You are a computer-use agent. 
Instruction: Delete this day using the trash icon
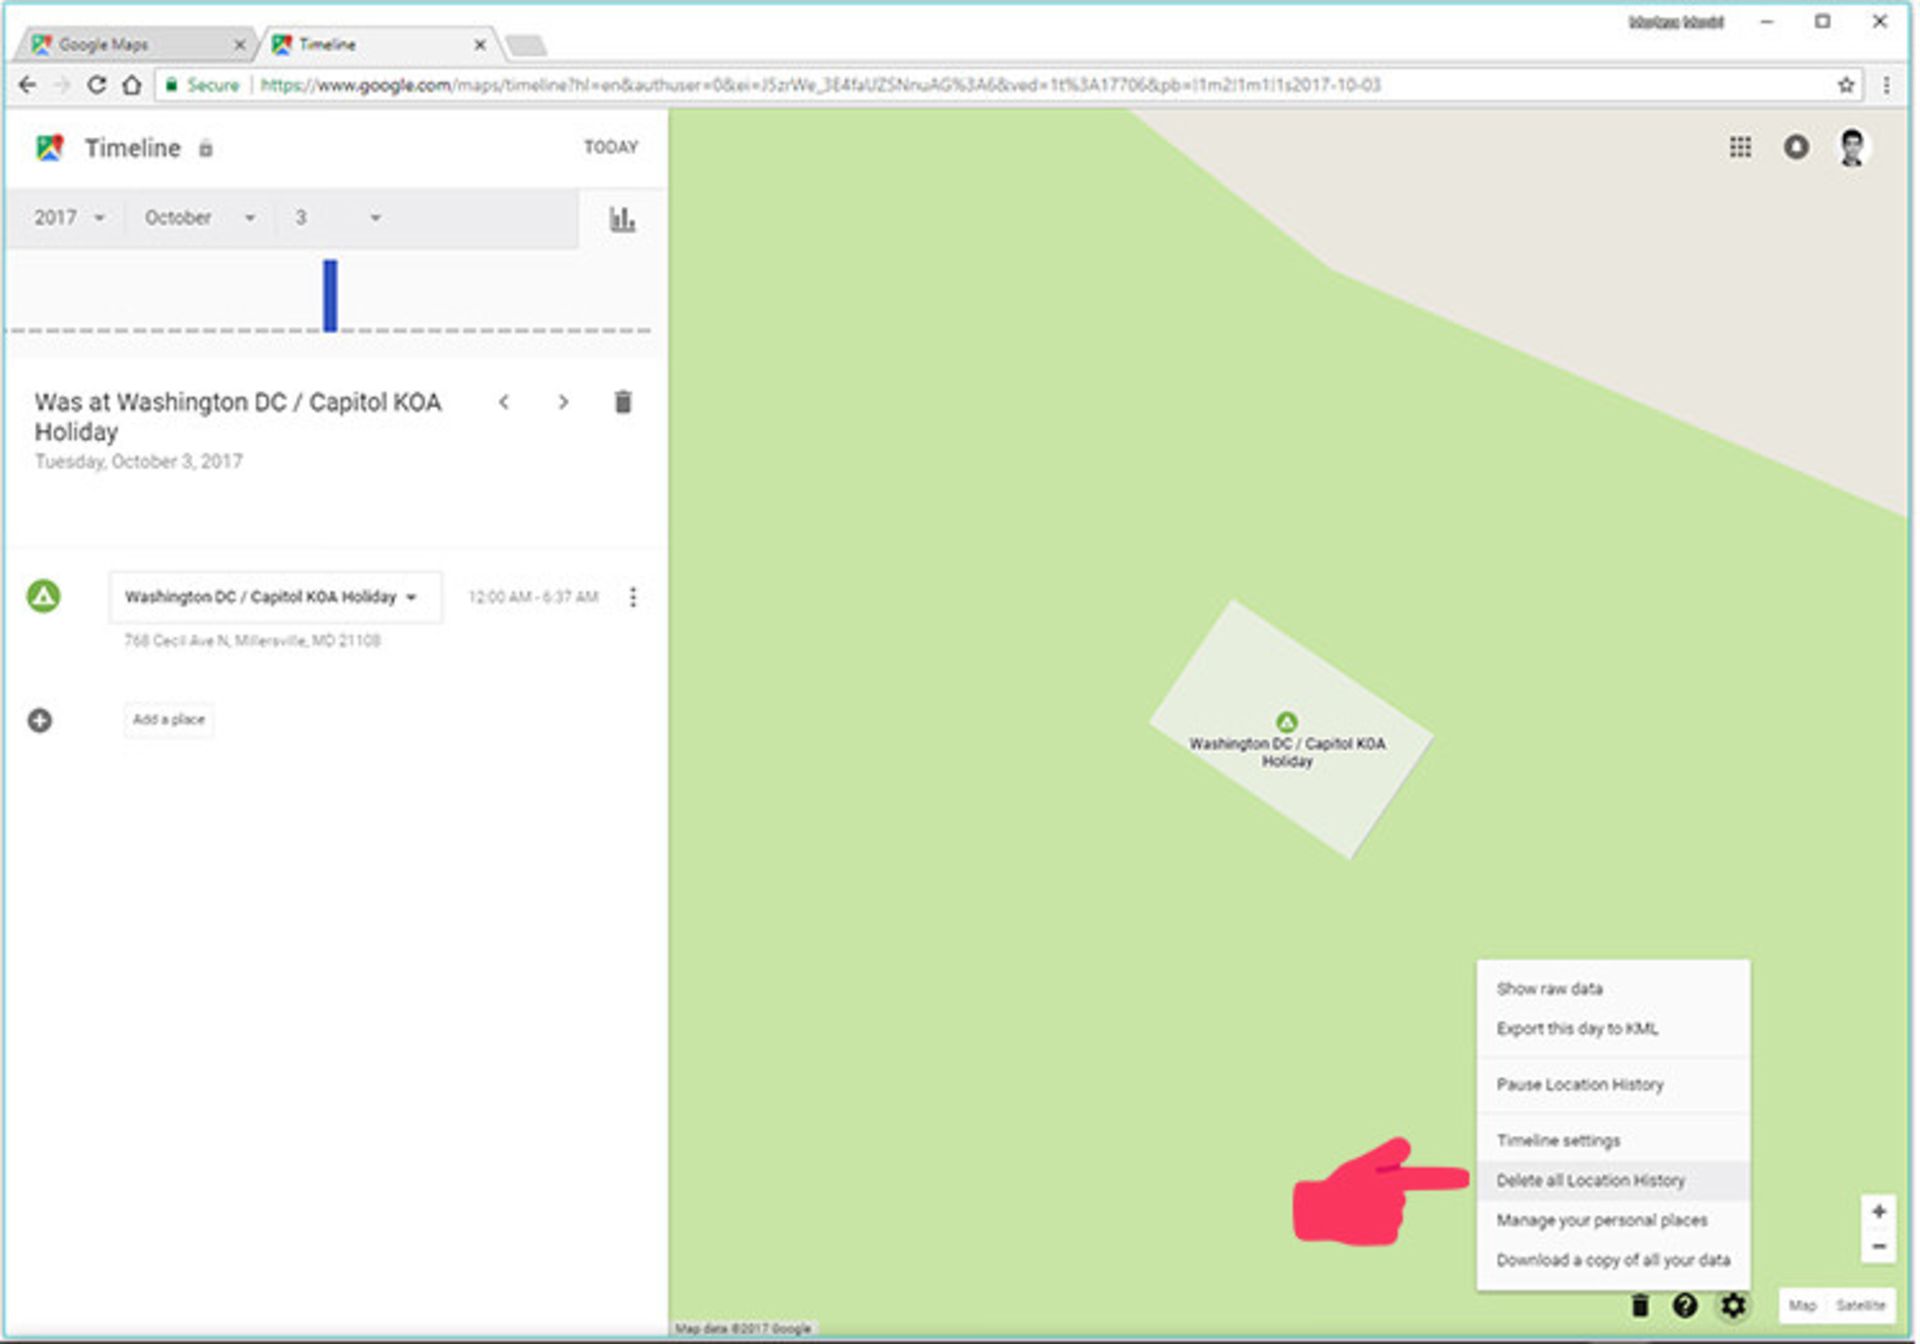point(623,402)
